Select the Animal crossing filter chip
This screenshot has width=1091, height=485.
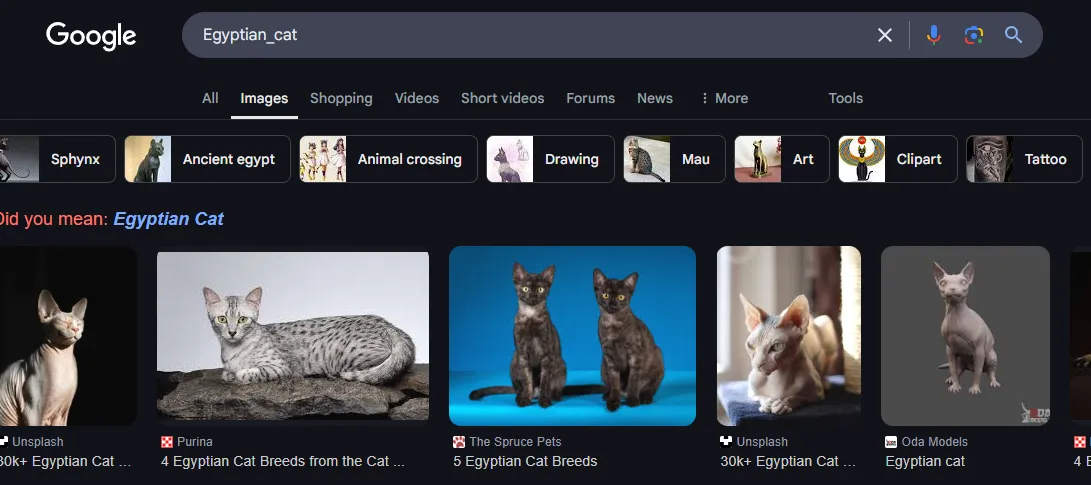tap(388, 159)
